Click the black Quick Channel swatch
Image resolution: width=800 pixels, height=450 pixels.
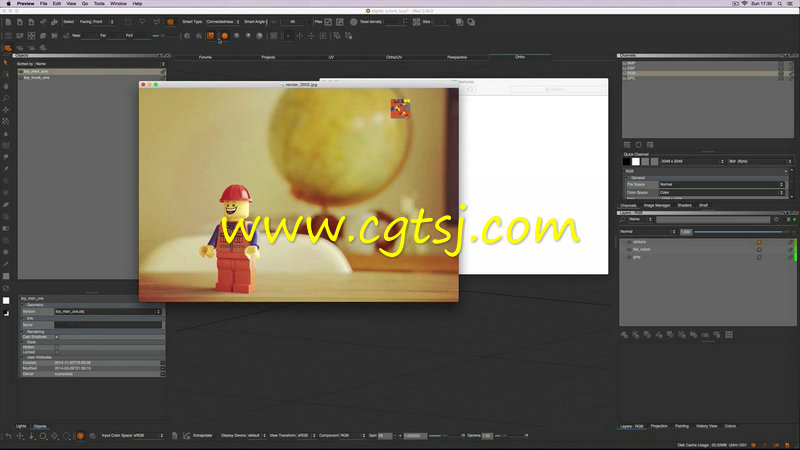click(x=627, y=162)
